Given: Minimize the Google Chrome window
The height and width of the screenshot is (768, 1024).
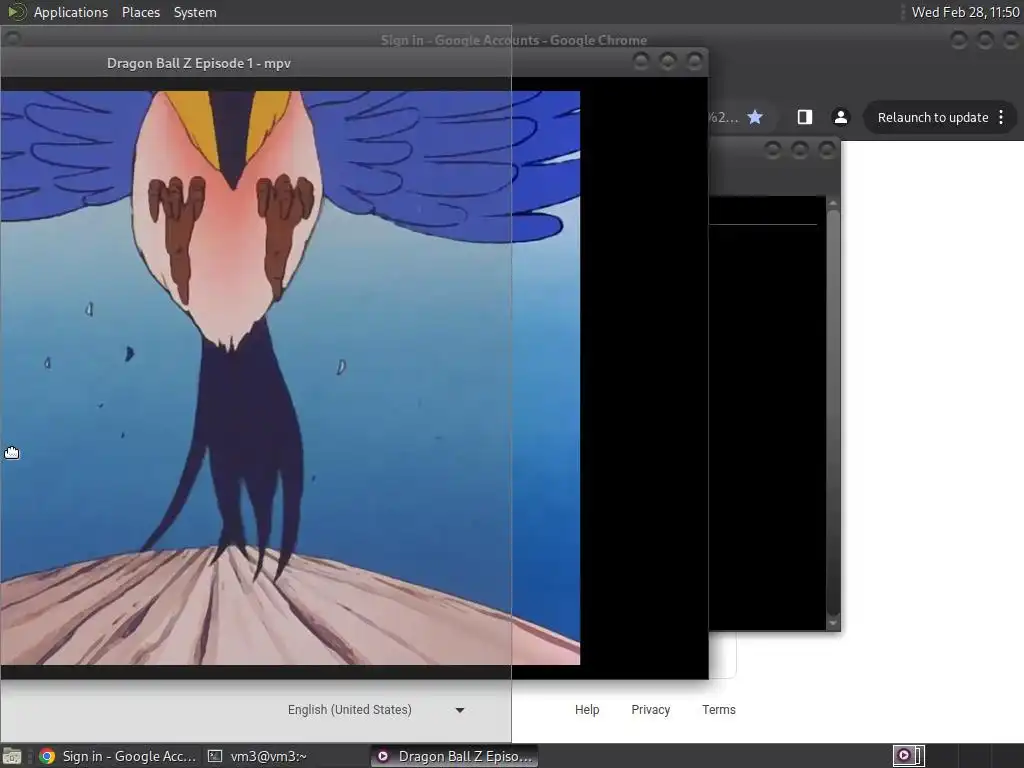Looking at the screenshot, I should tap(959, 40).
